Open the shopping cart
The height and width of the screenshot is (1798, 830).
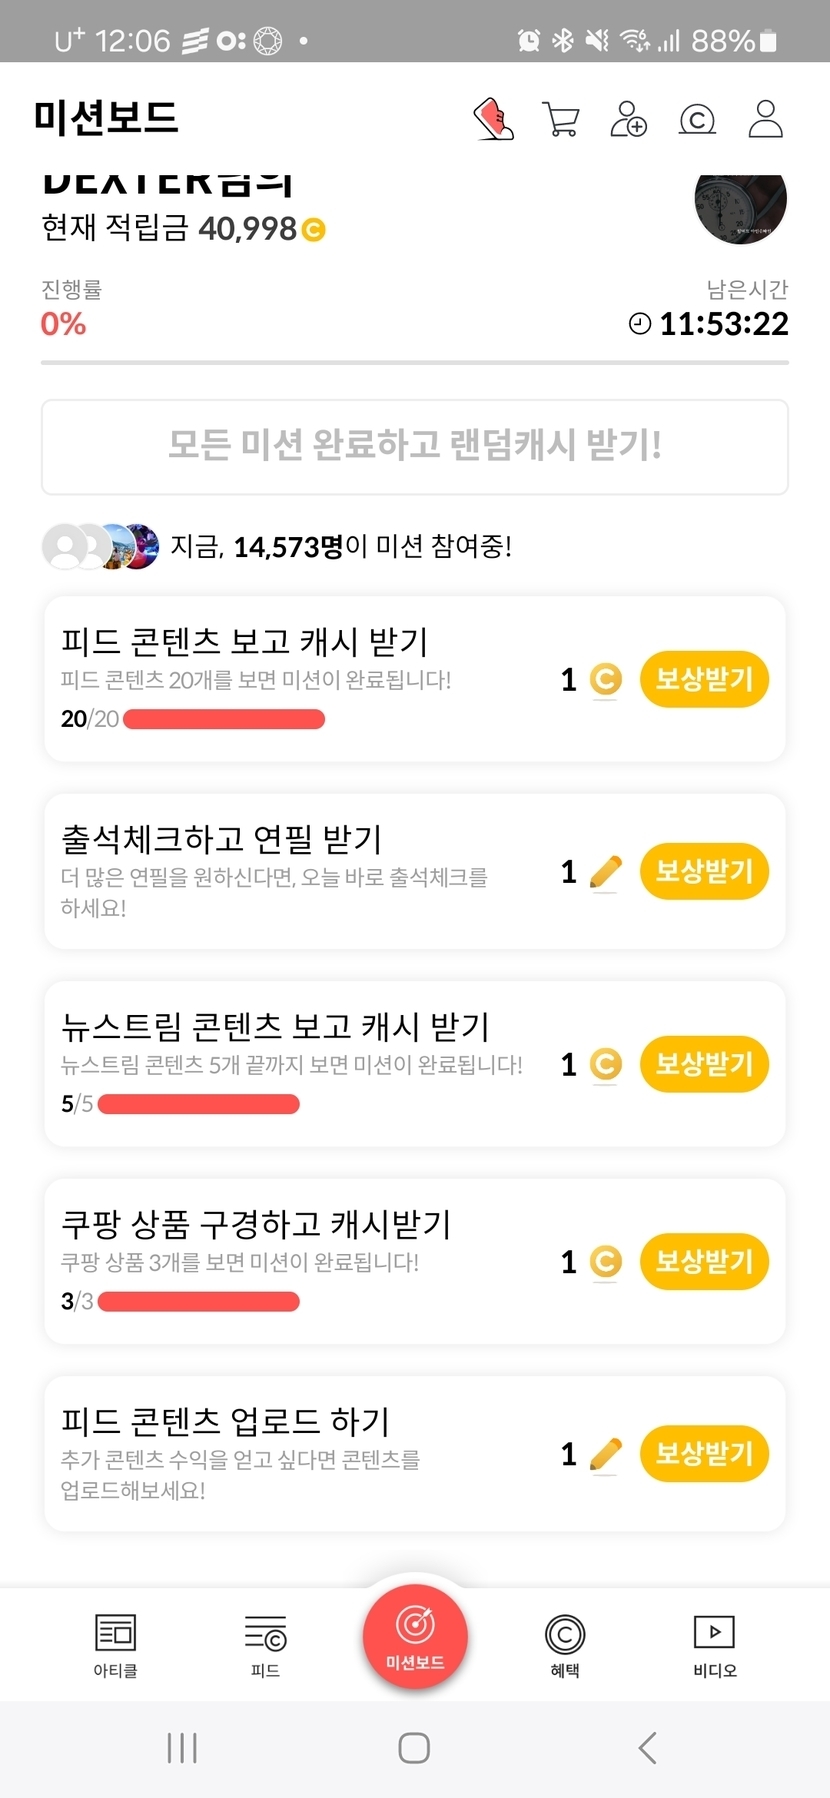pyautogui.click(x=560, y=119)
